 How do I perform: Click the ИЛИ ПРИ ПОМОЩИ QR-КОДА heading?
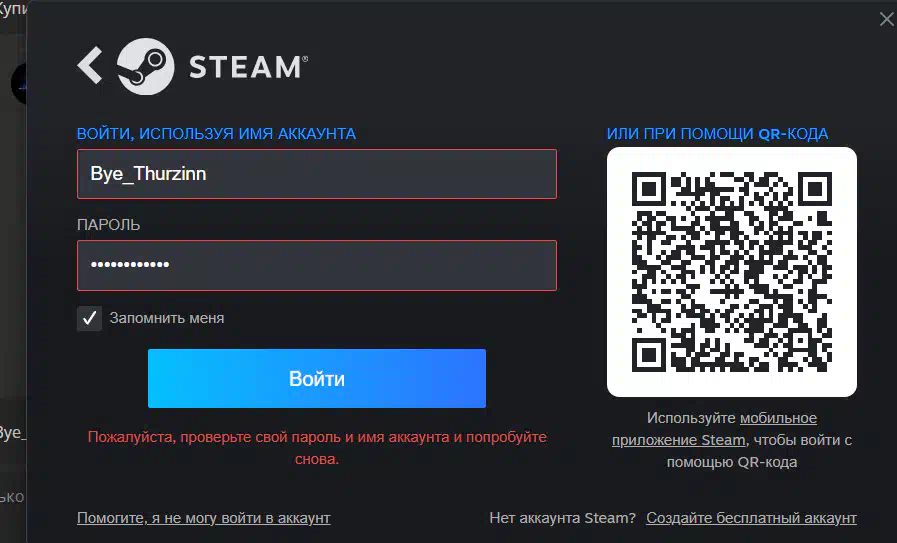(717, 134)
